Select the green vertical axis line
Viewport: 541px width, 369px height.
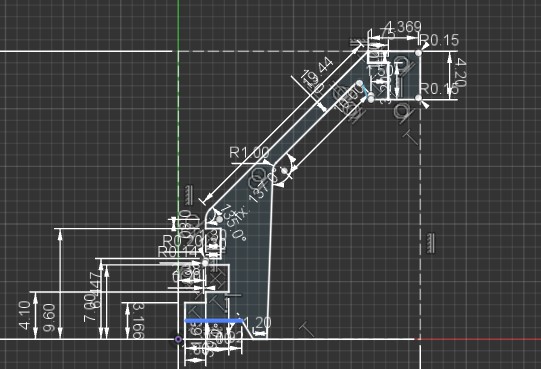[178, 104]
